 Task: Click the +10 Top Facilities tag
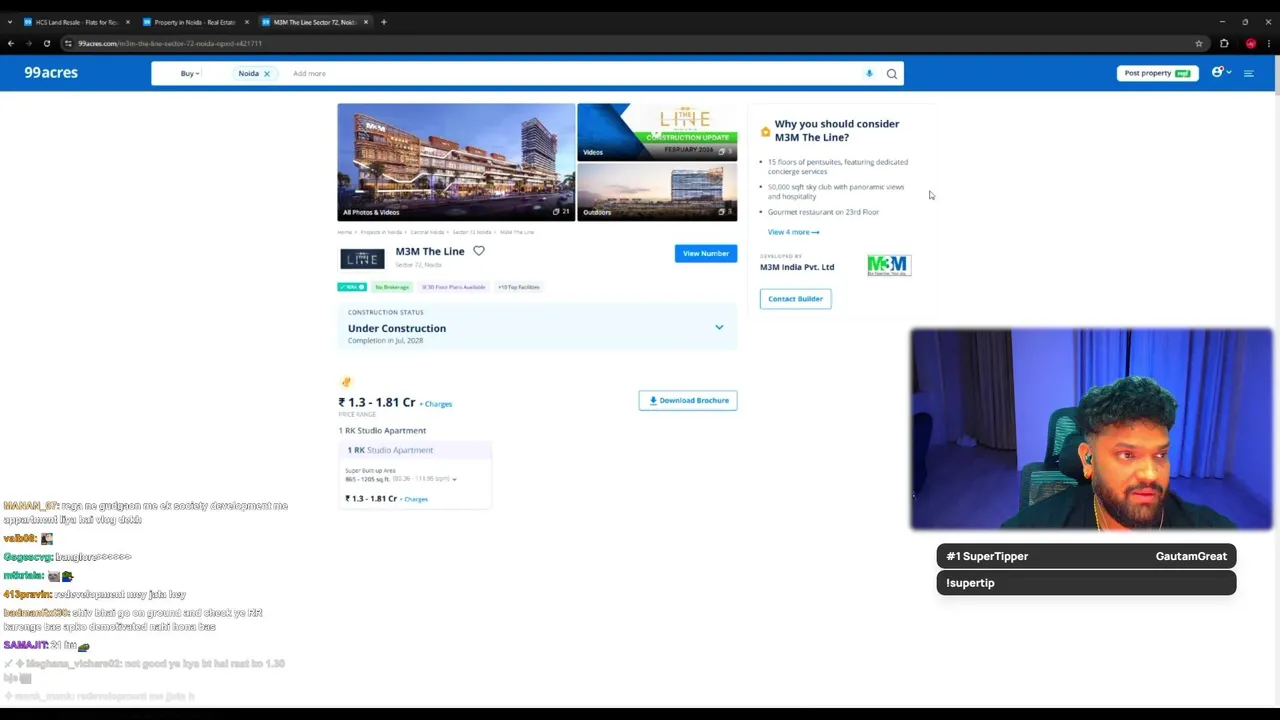pos(519,287)
